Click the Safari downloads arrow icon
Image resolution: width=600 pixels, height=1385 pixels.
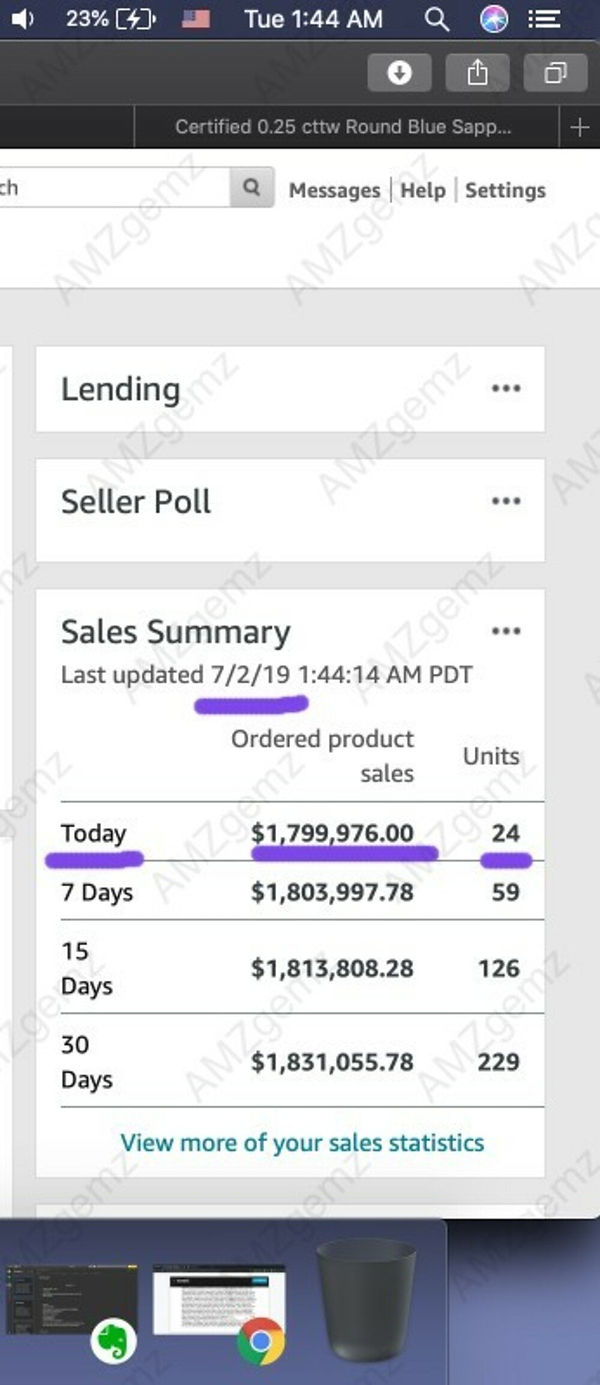click(399, 73)
